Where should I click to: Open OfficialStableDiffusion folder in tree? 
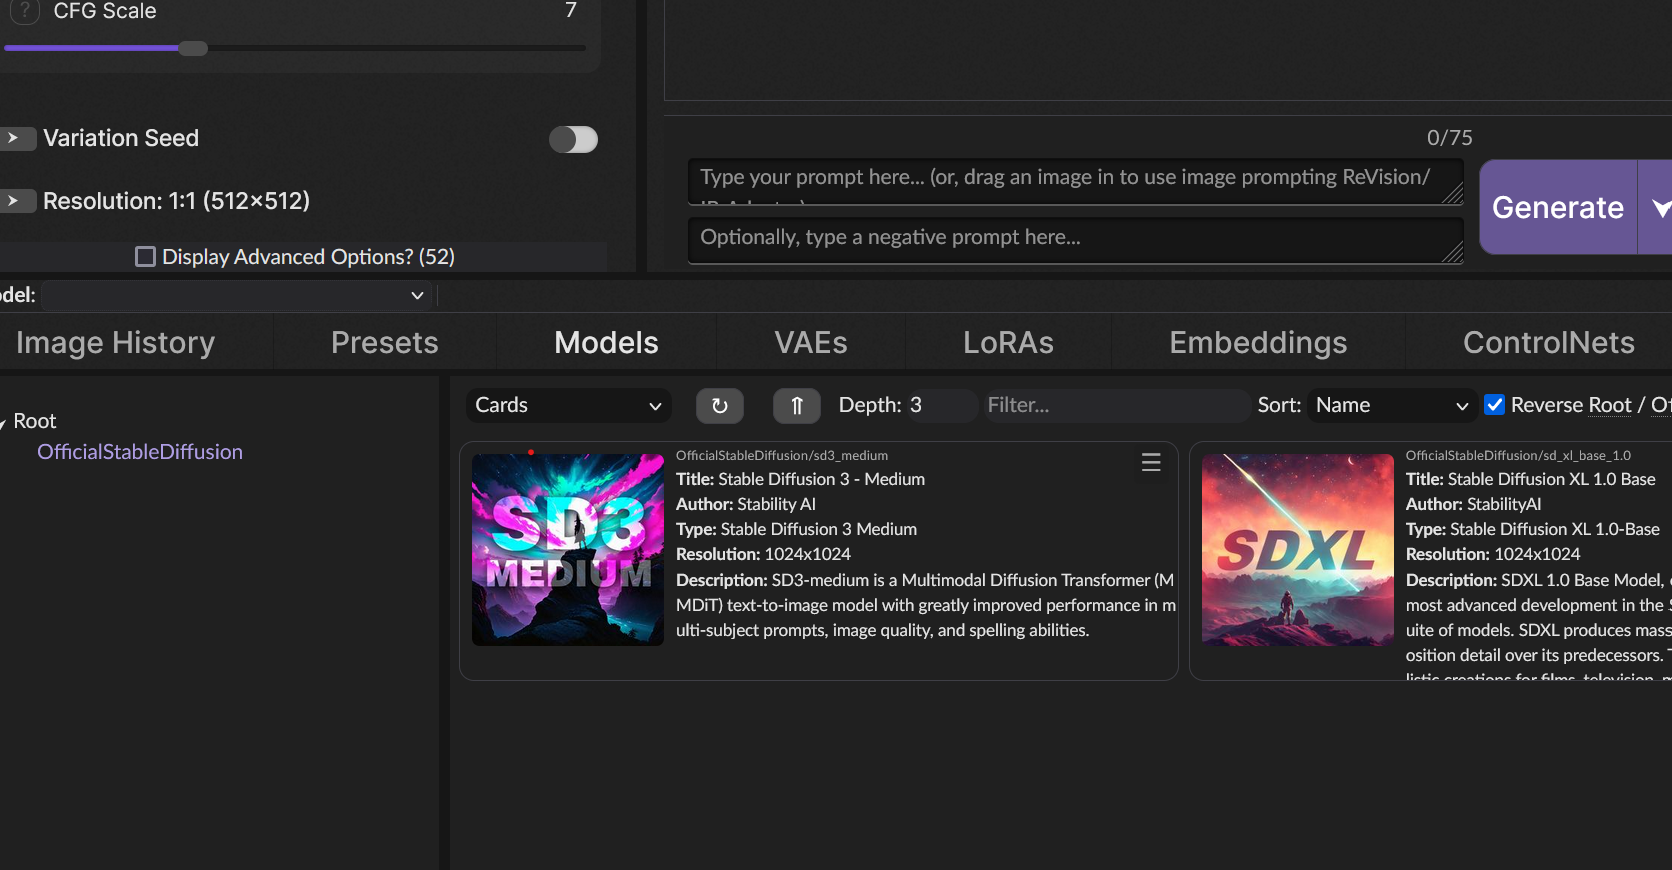140,452
